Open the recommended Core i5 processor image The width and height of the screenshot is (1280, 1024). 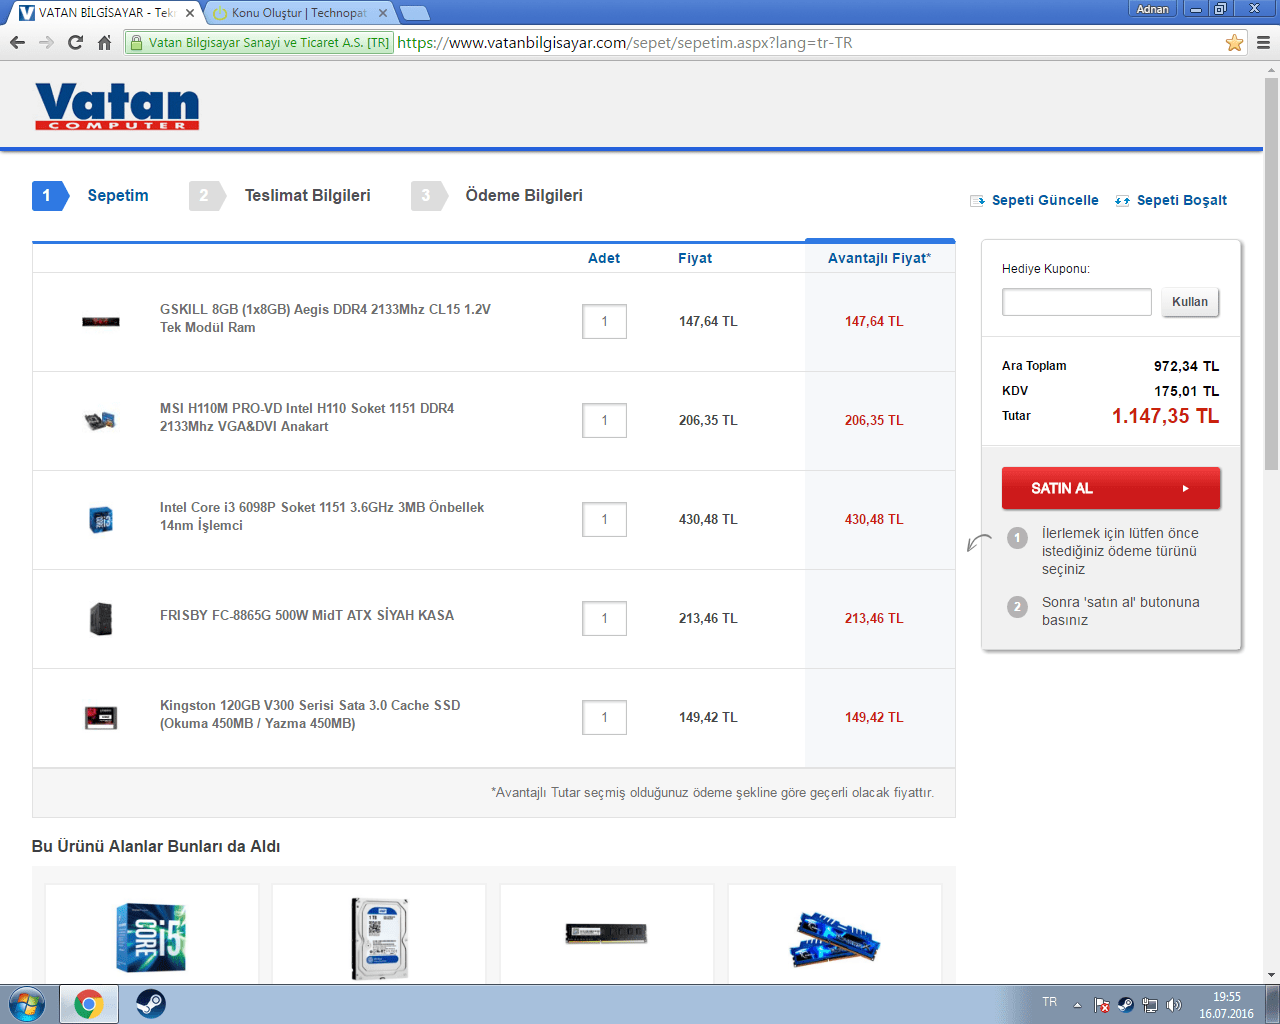tap(151, 937)
